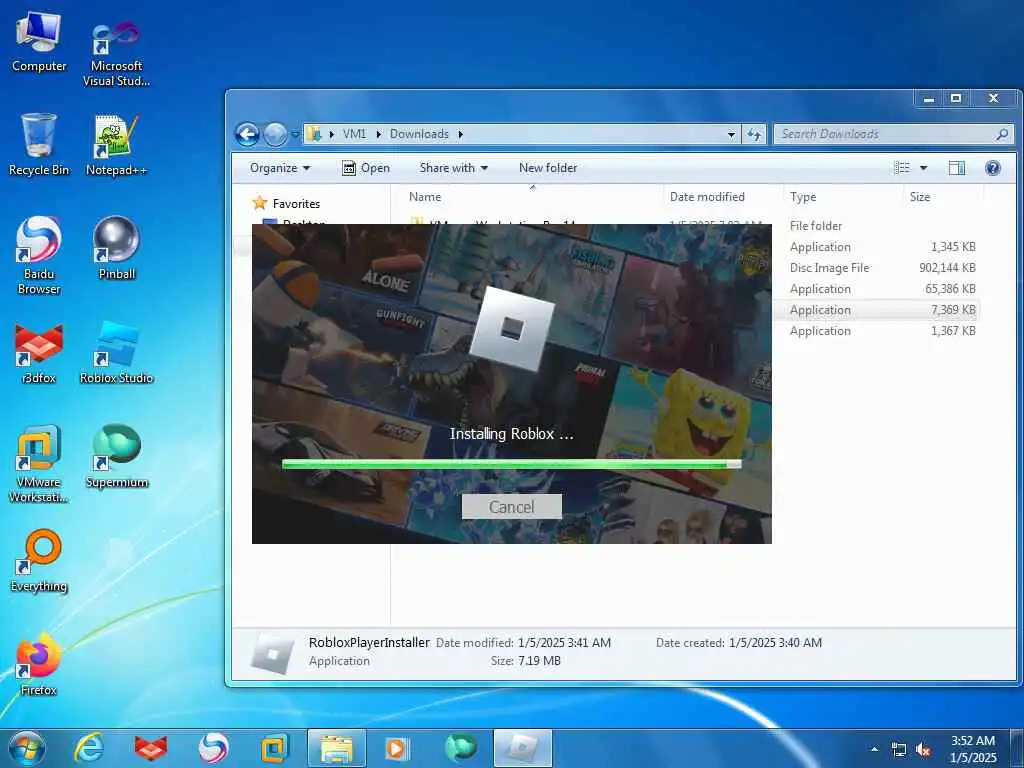The image size is (1024, 768).
Task: Click the Windows Start orb
Action: point(27,748)
